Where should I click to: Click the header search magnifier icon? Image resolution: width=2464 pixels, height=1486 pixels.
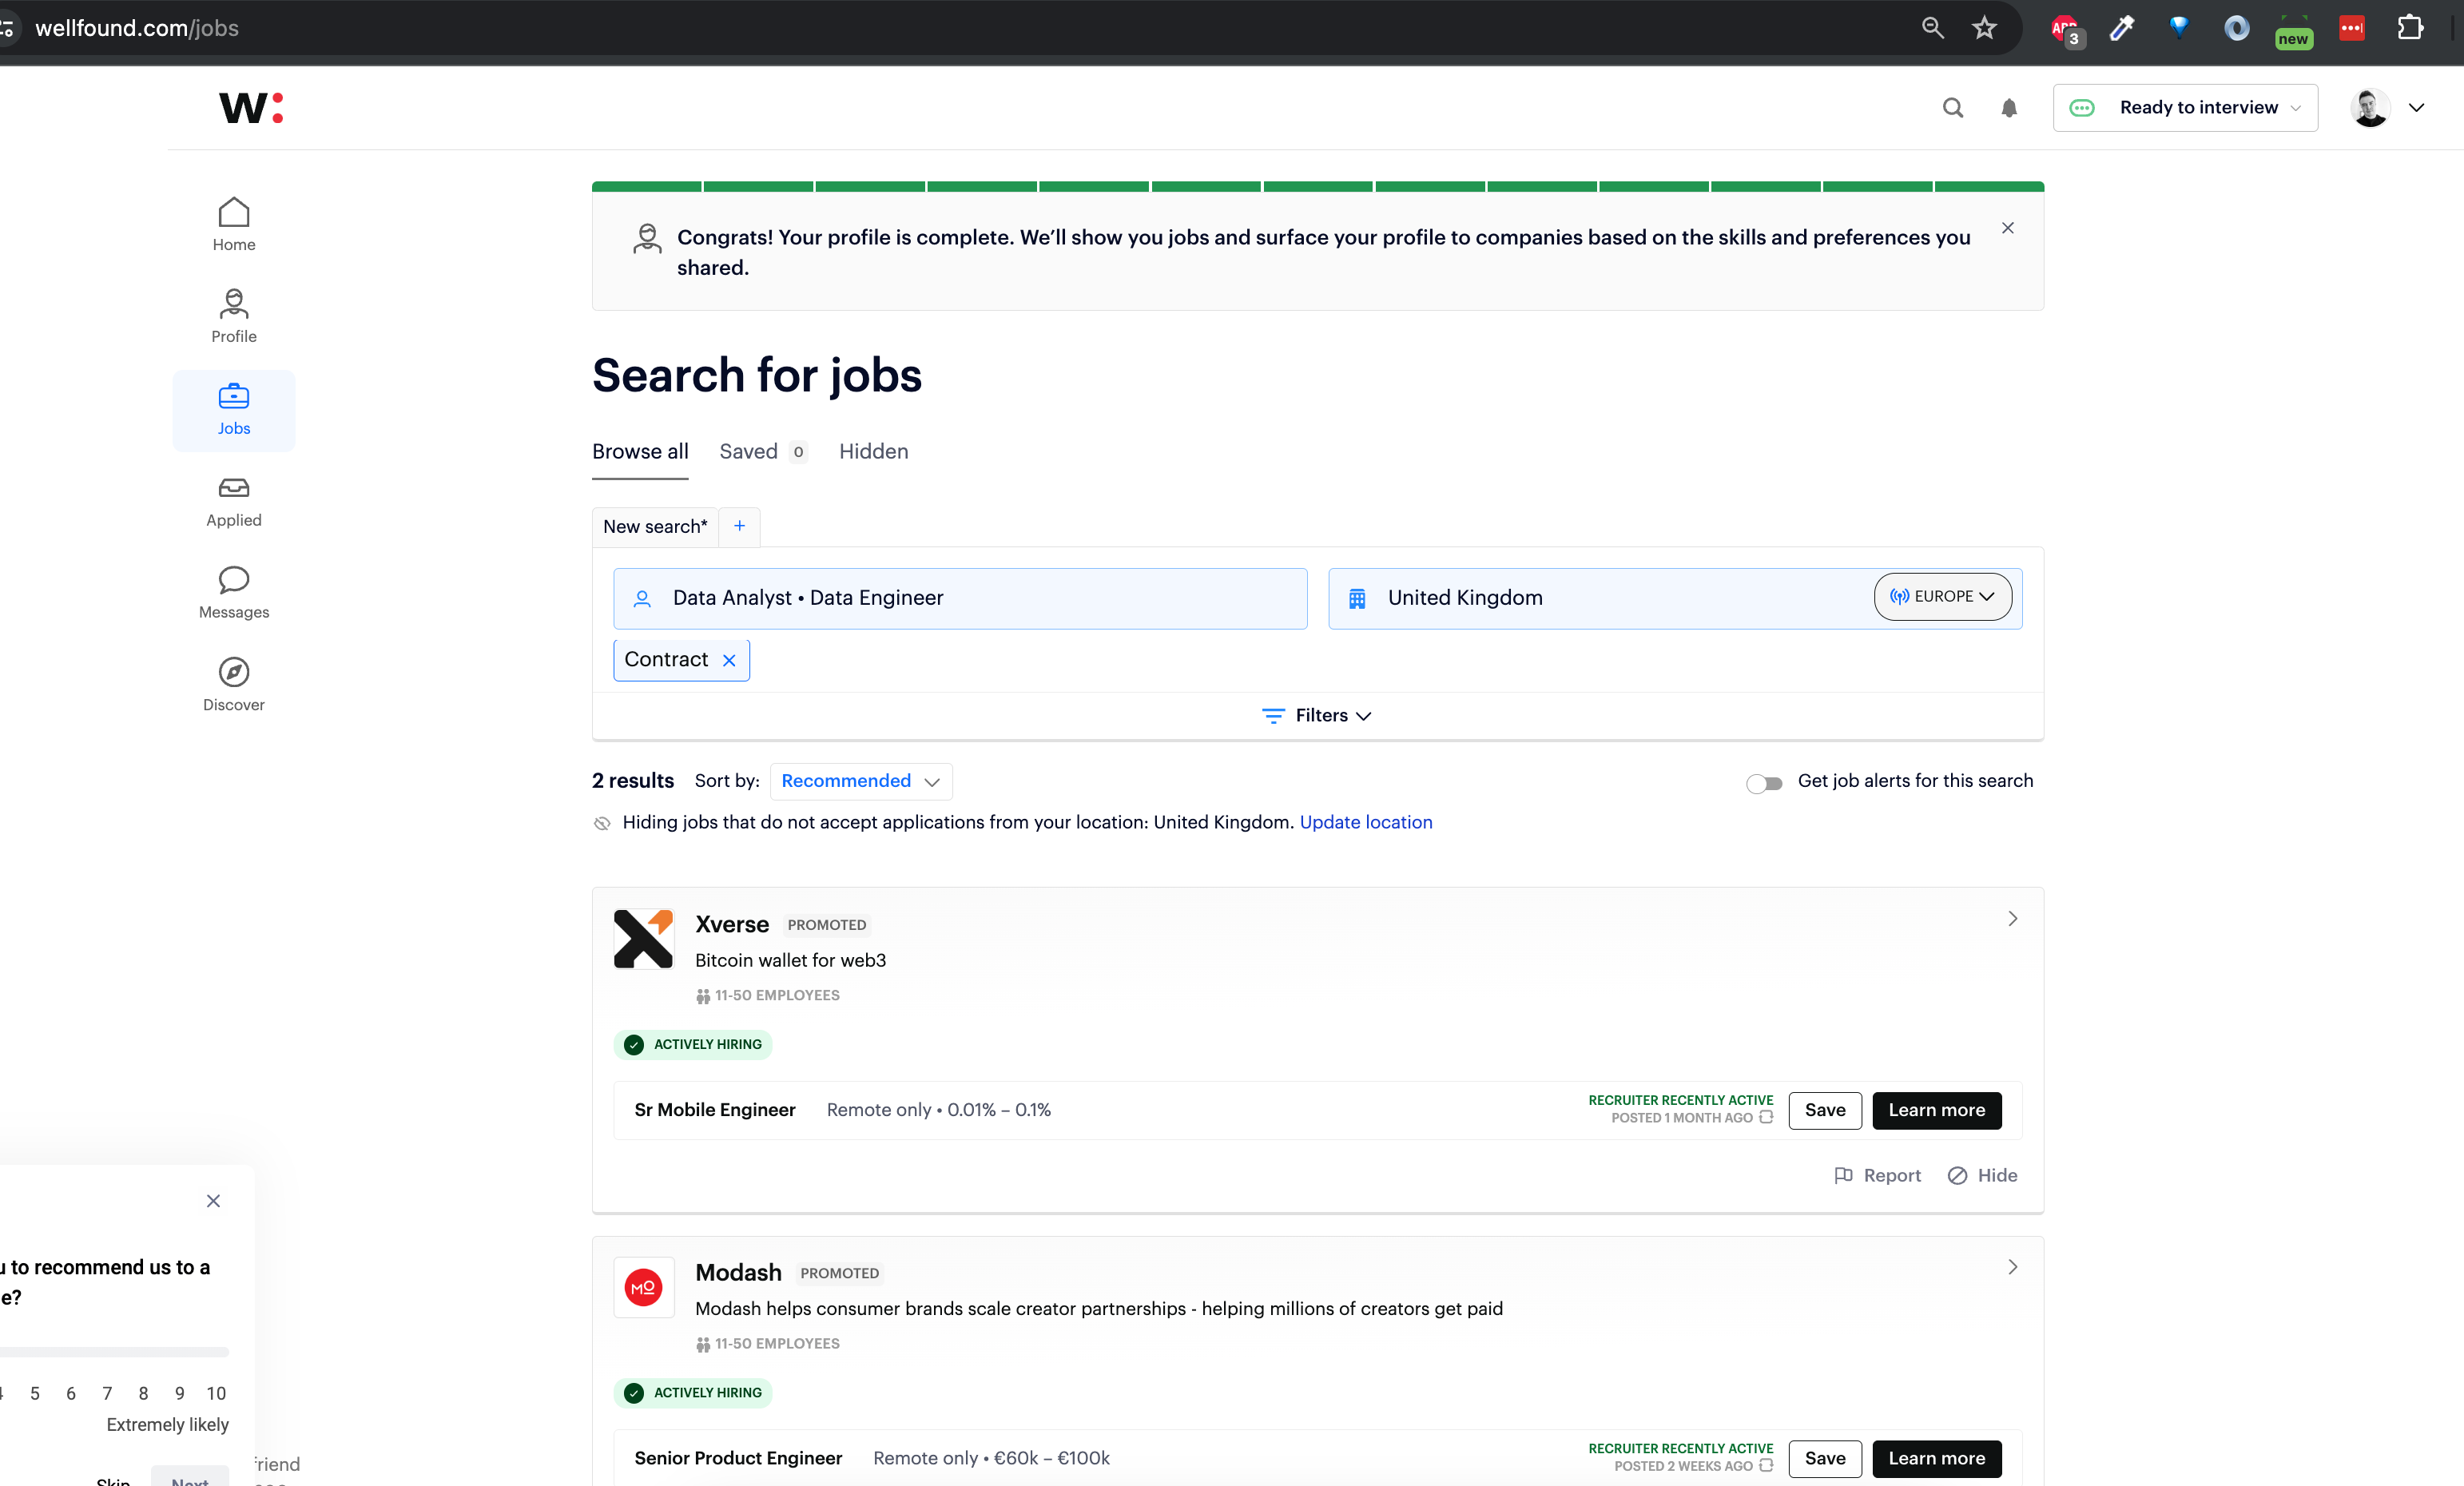click(x=1952, y=108)
